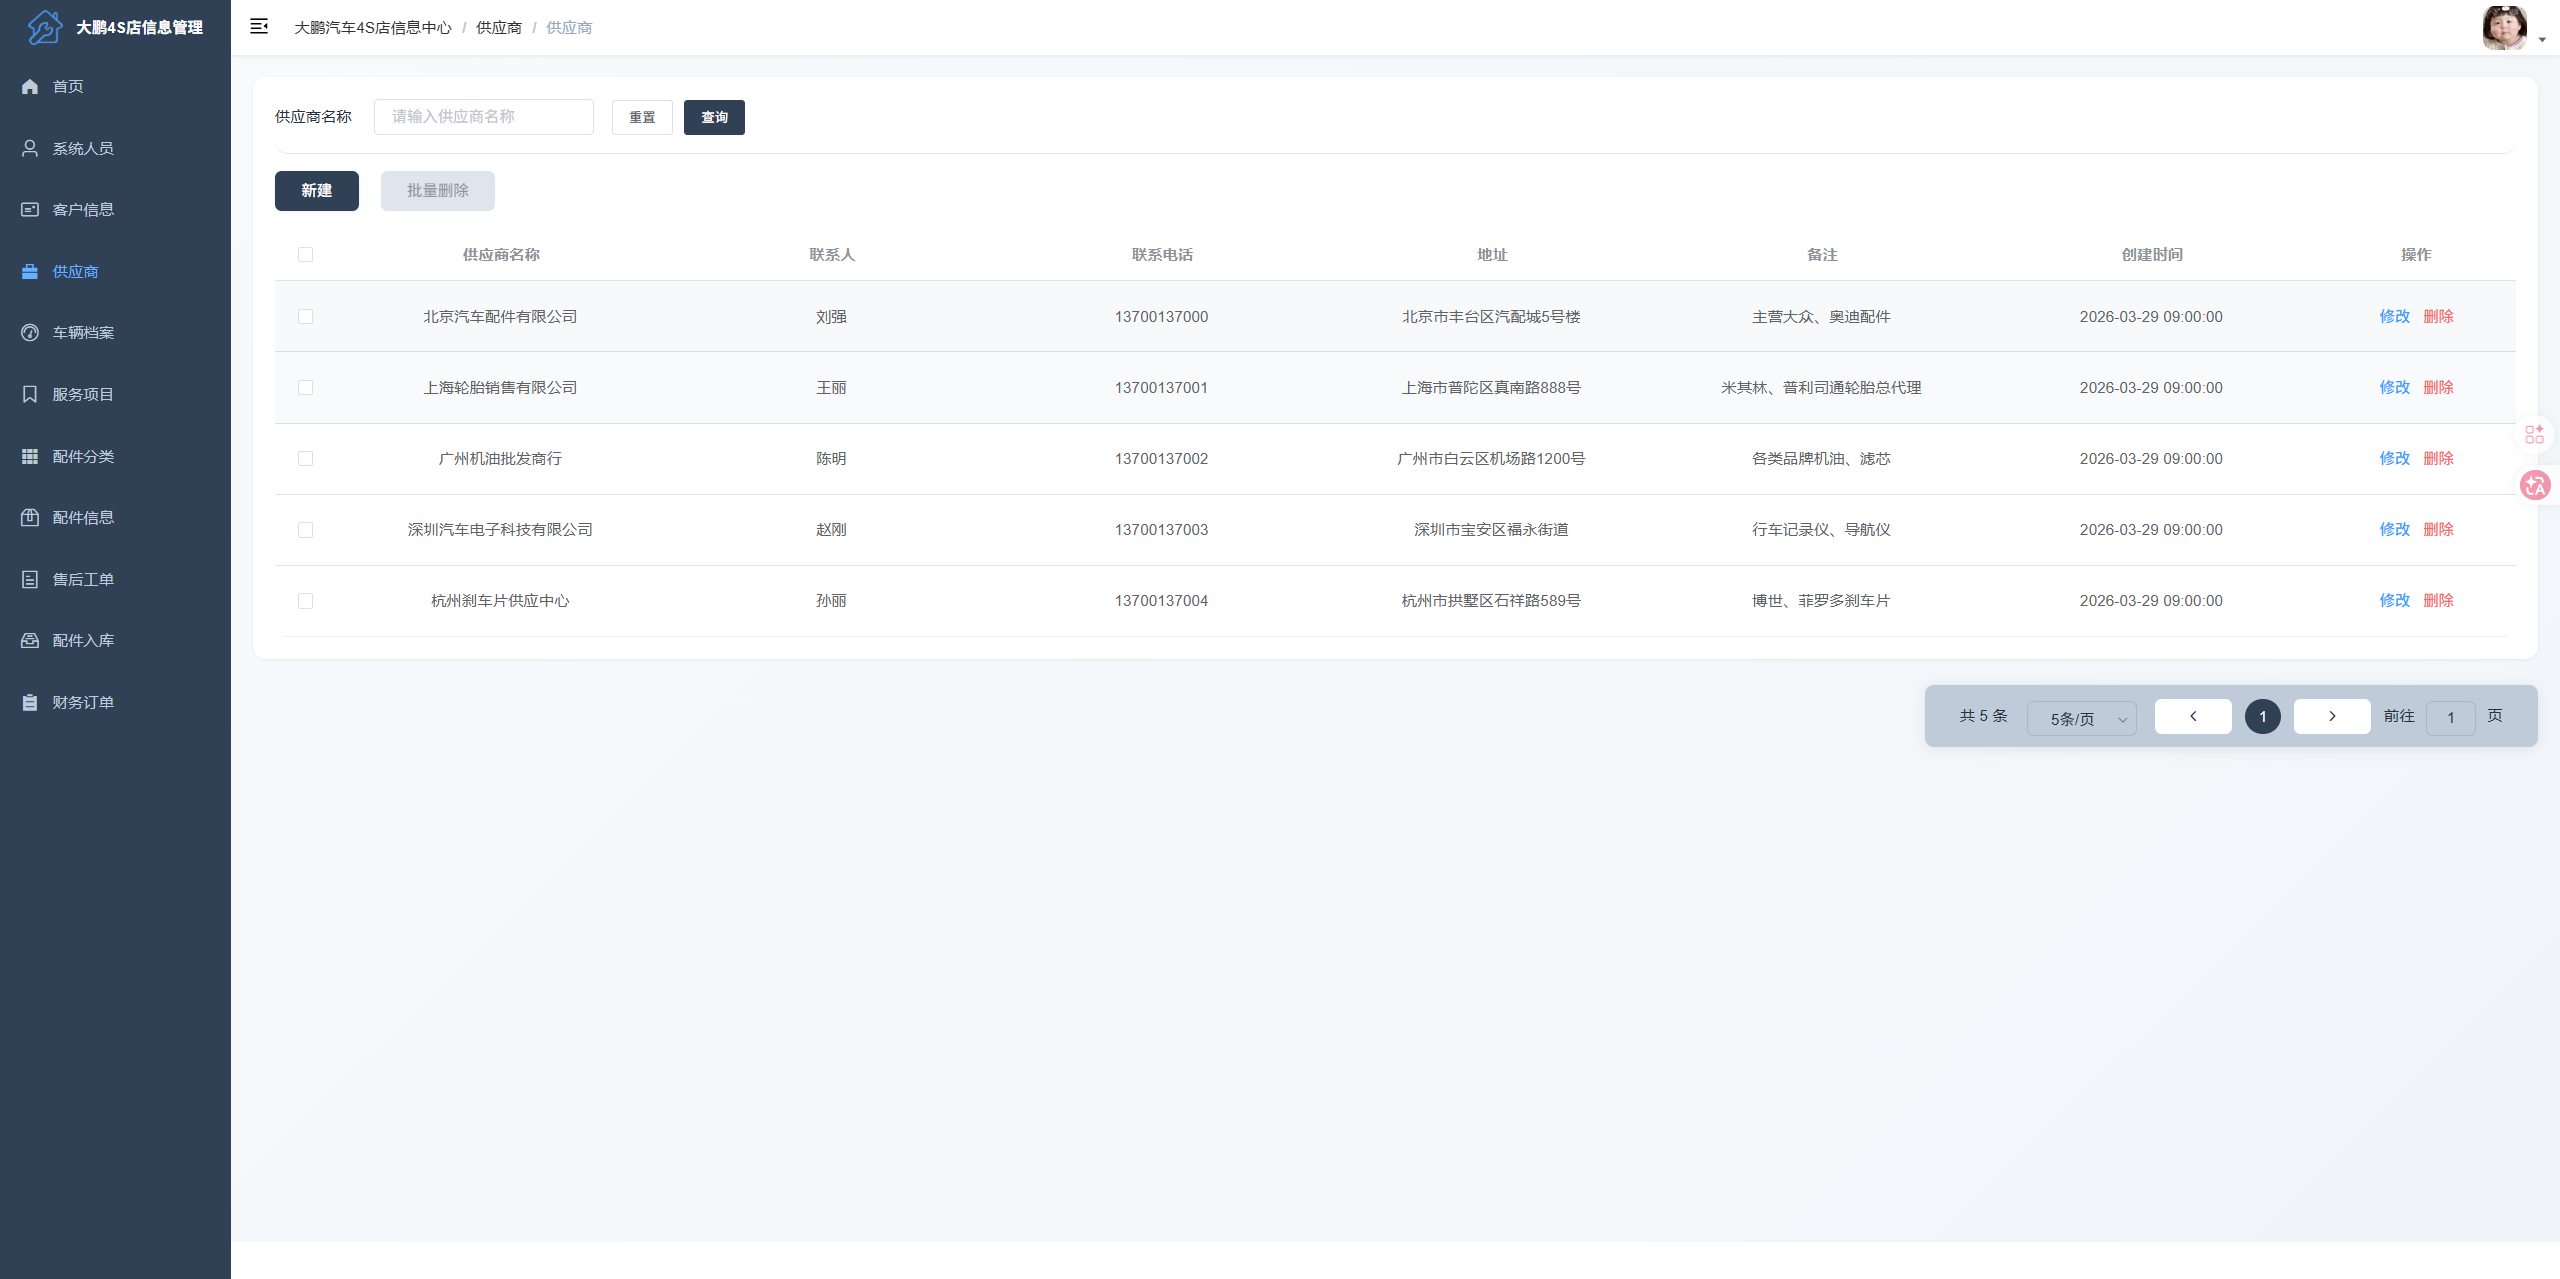
Task: Check the 上海轮胎销售有限公司 row checkbox
Action: 305,388
